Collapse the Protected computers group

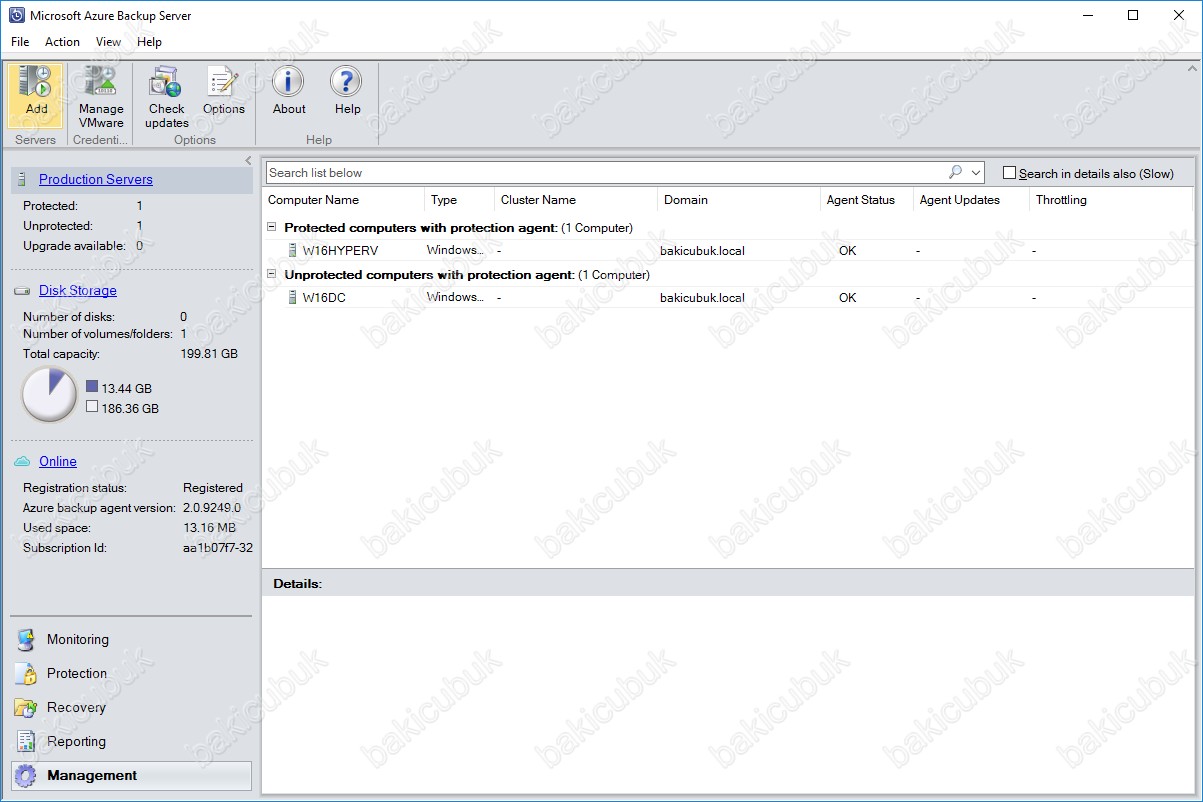click(x=272, y=228)
